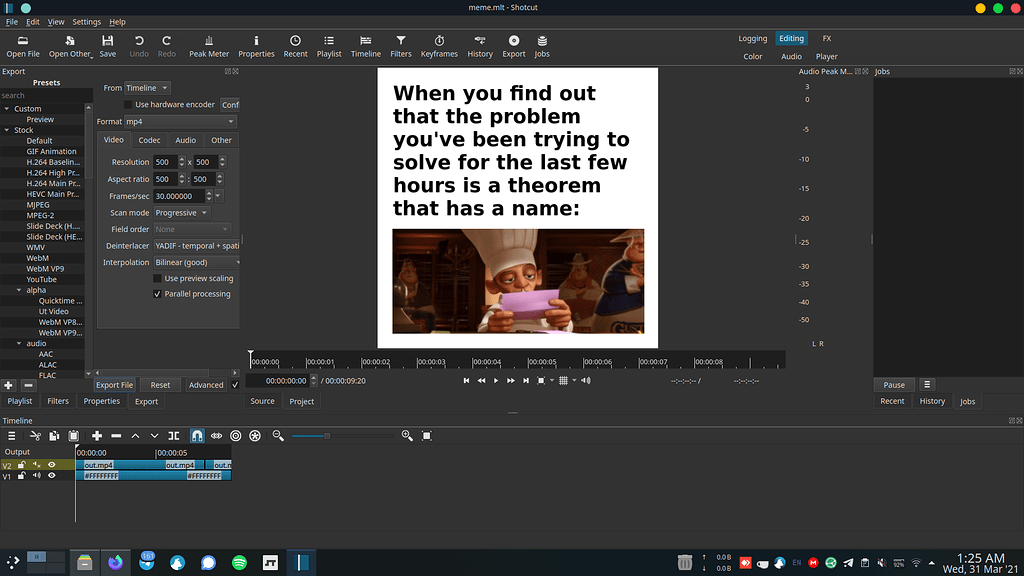Click the scissors Cut icon in timeline
The width and height of the screenshot is (1024, 576).
[35, 436]
